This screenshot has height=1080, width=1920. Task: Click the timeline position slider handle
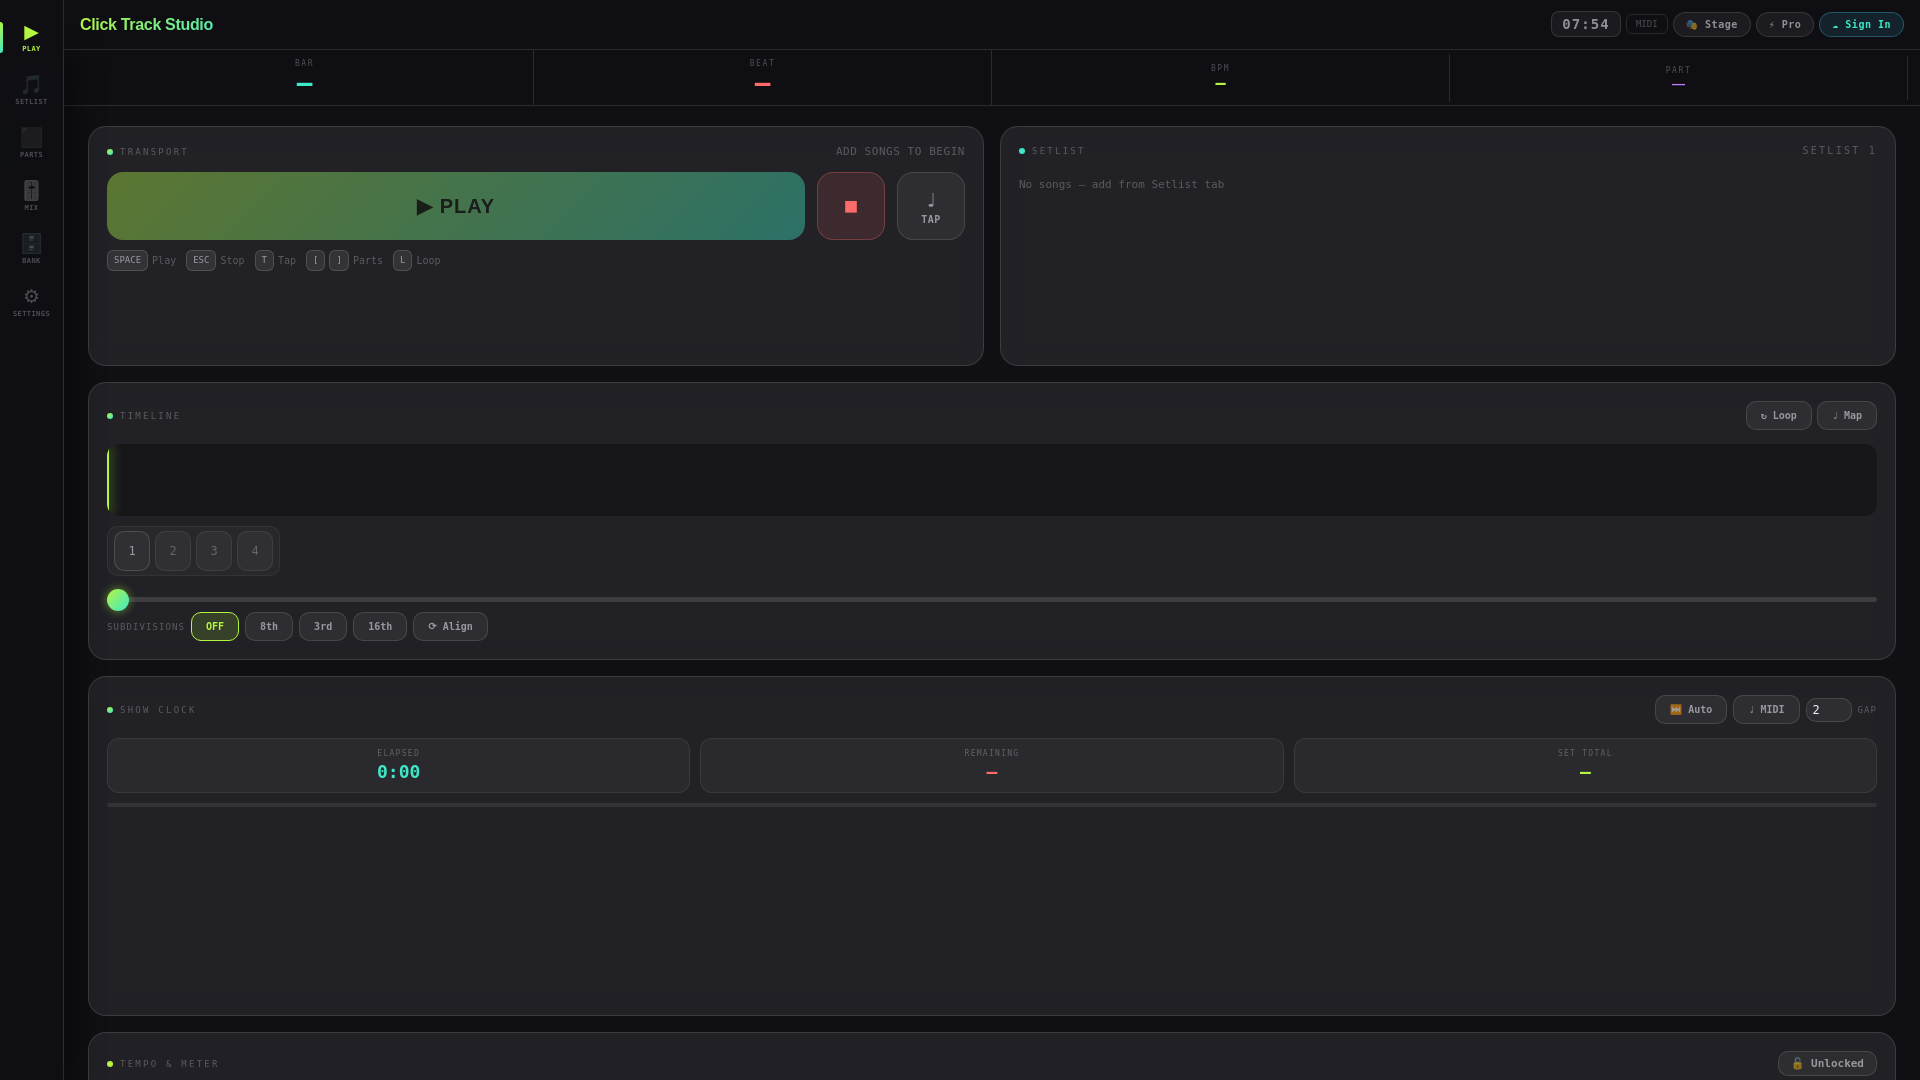pyautogui.click(x=118, y=600)
